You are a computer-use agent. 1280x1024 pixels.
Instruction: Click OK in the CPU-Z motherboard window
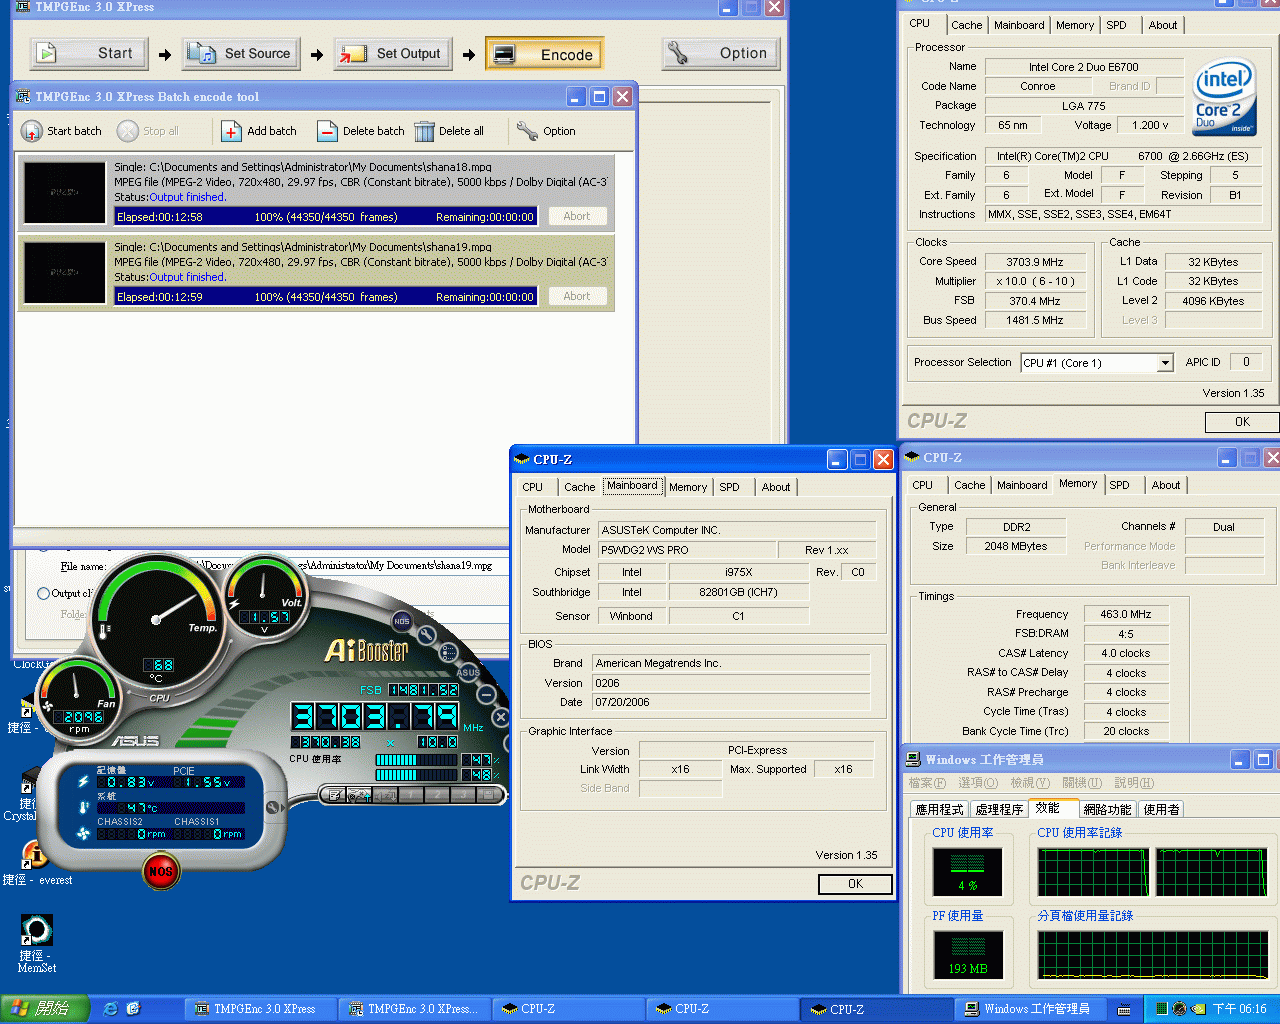pyautogui.click(x=855, y=884)
